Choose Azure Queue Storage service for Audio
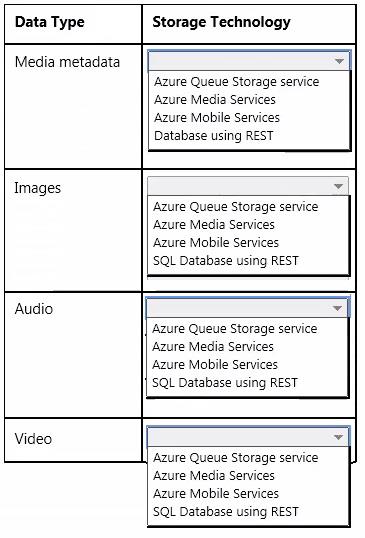The image size is (365, 538). coord(235,329)
